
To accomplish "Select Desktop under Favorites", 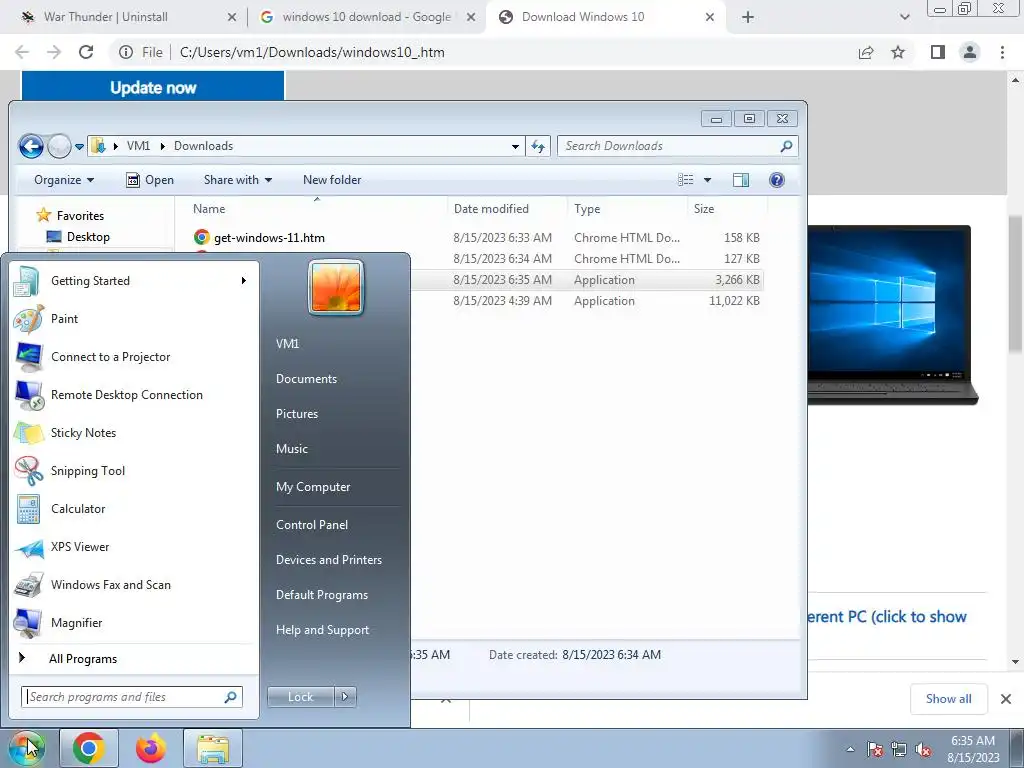I will [x=88, y=237].
